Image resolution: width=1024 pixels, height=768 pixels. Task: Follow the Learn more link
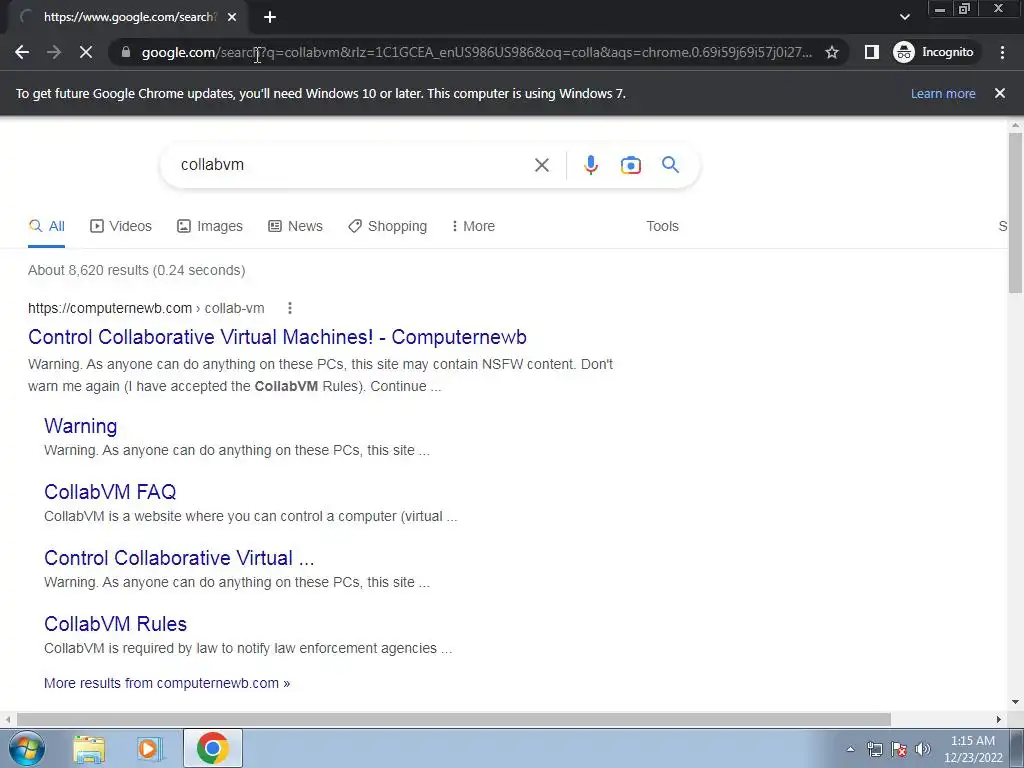point(943,93)
